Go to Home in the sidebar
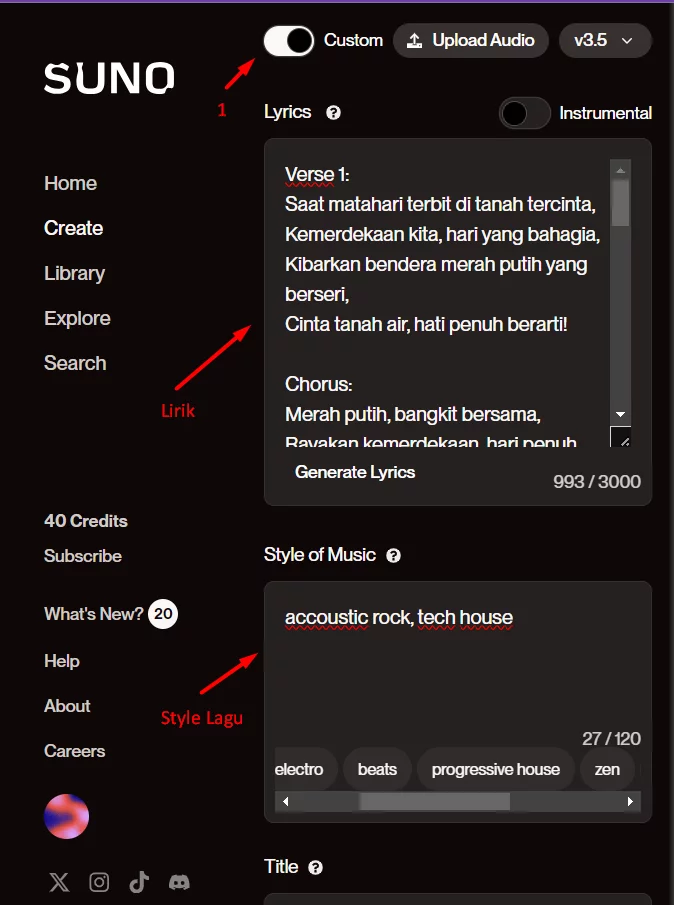674x905 pixels. (x=70, y=184)
